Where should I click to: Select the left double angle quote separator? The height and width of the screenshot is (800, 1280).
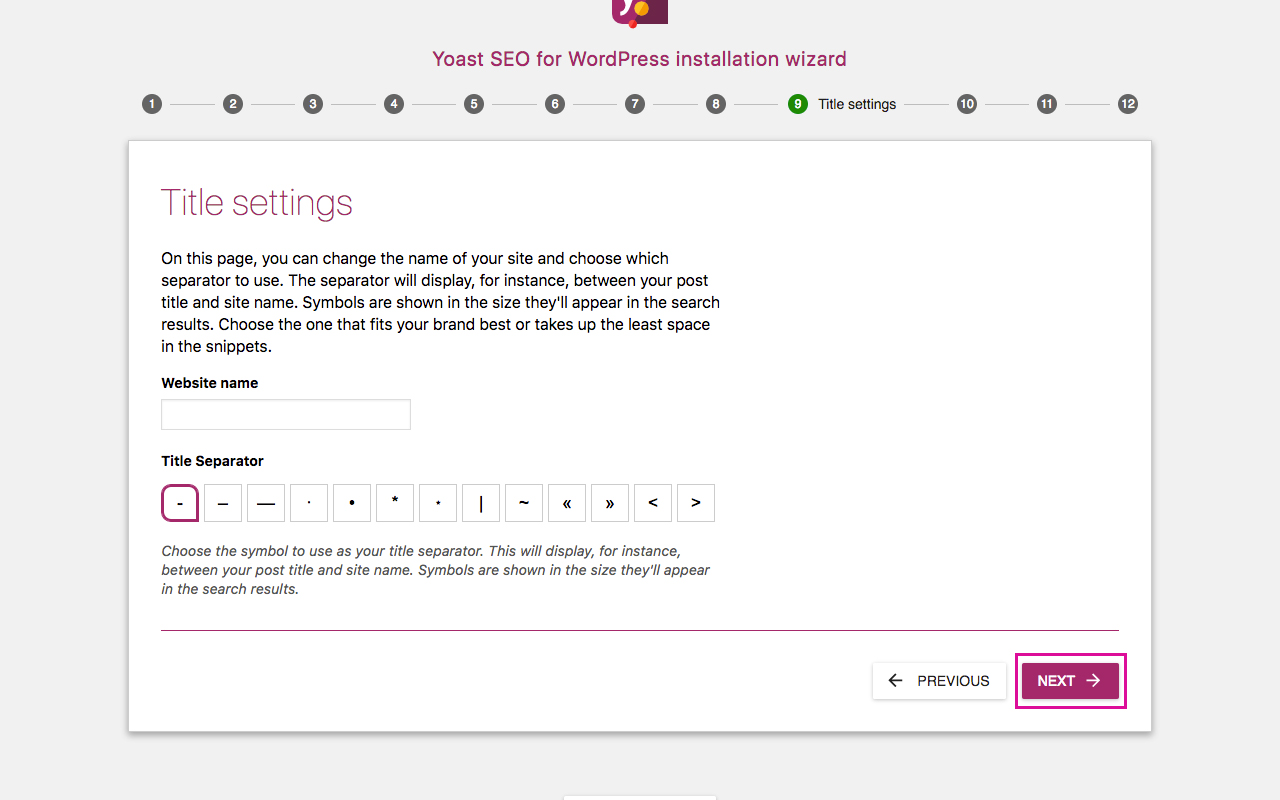click(x=567, y=503)
